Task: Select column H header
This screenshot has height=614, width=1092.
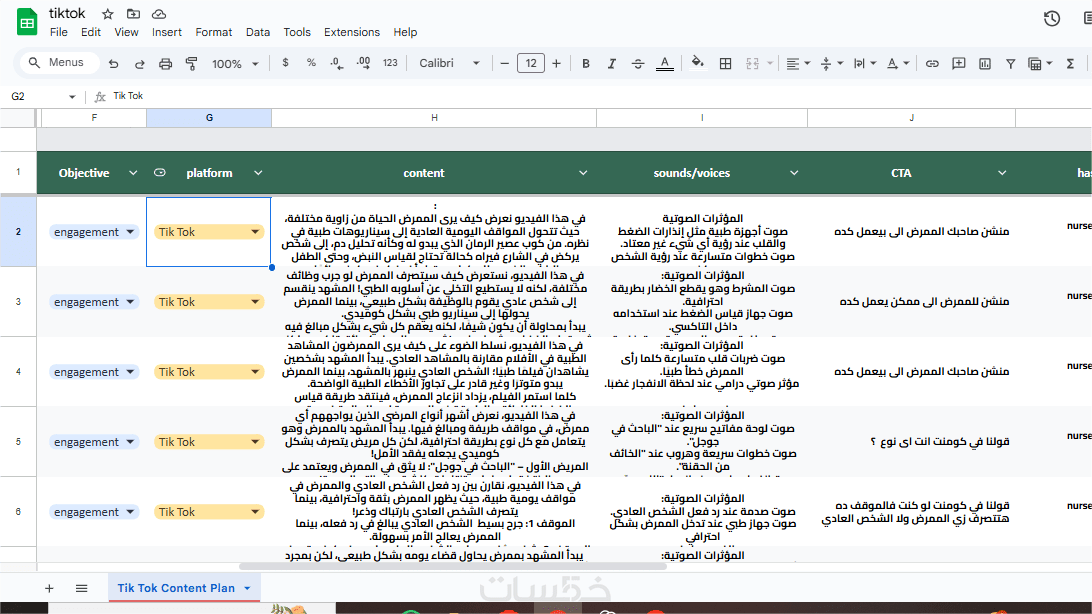Action: point(434,118)
